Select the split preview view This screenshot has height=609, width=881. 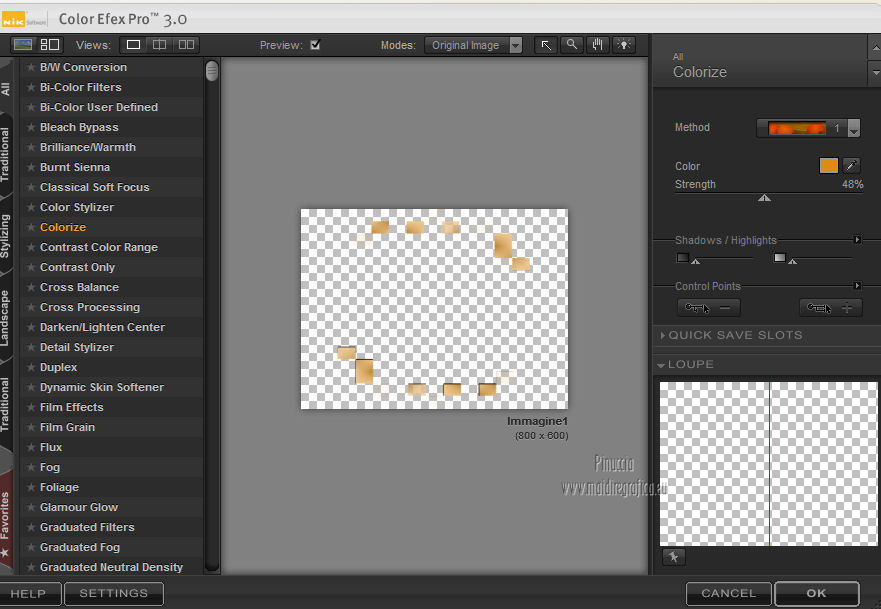[160, 44]
